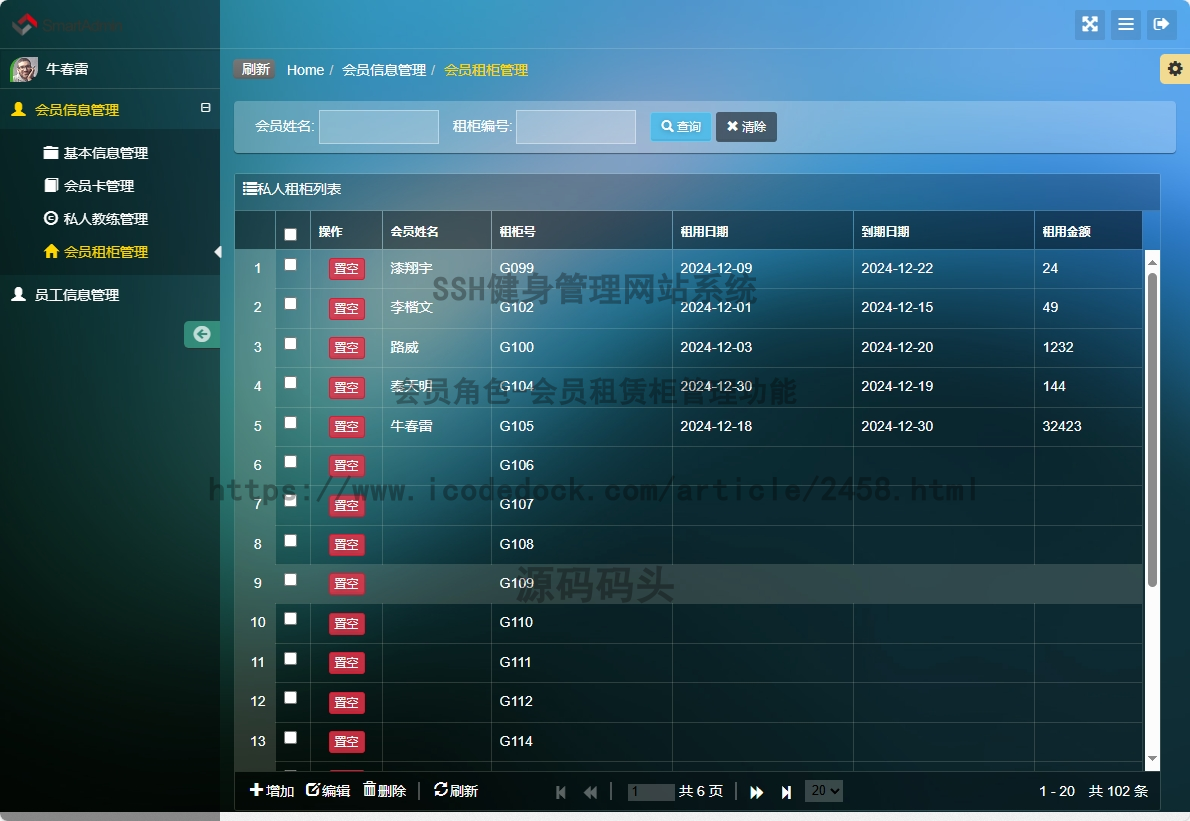This screenshot has width=1190, height=821.
Task: Click the 会员信息管理 sidebar heading
Action: tap(77, 109)
